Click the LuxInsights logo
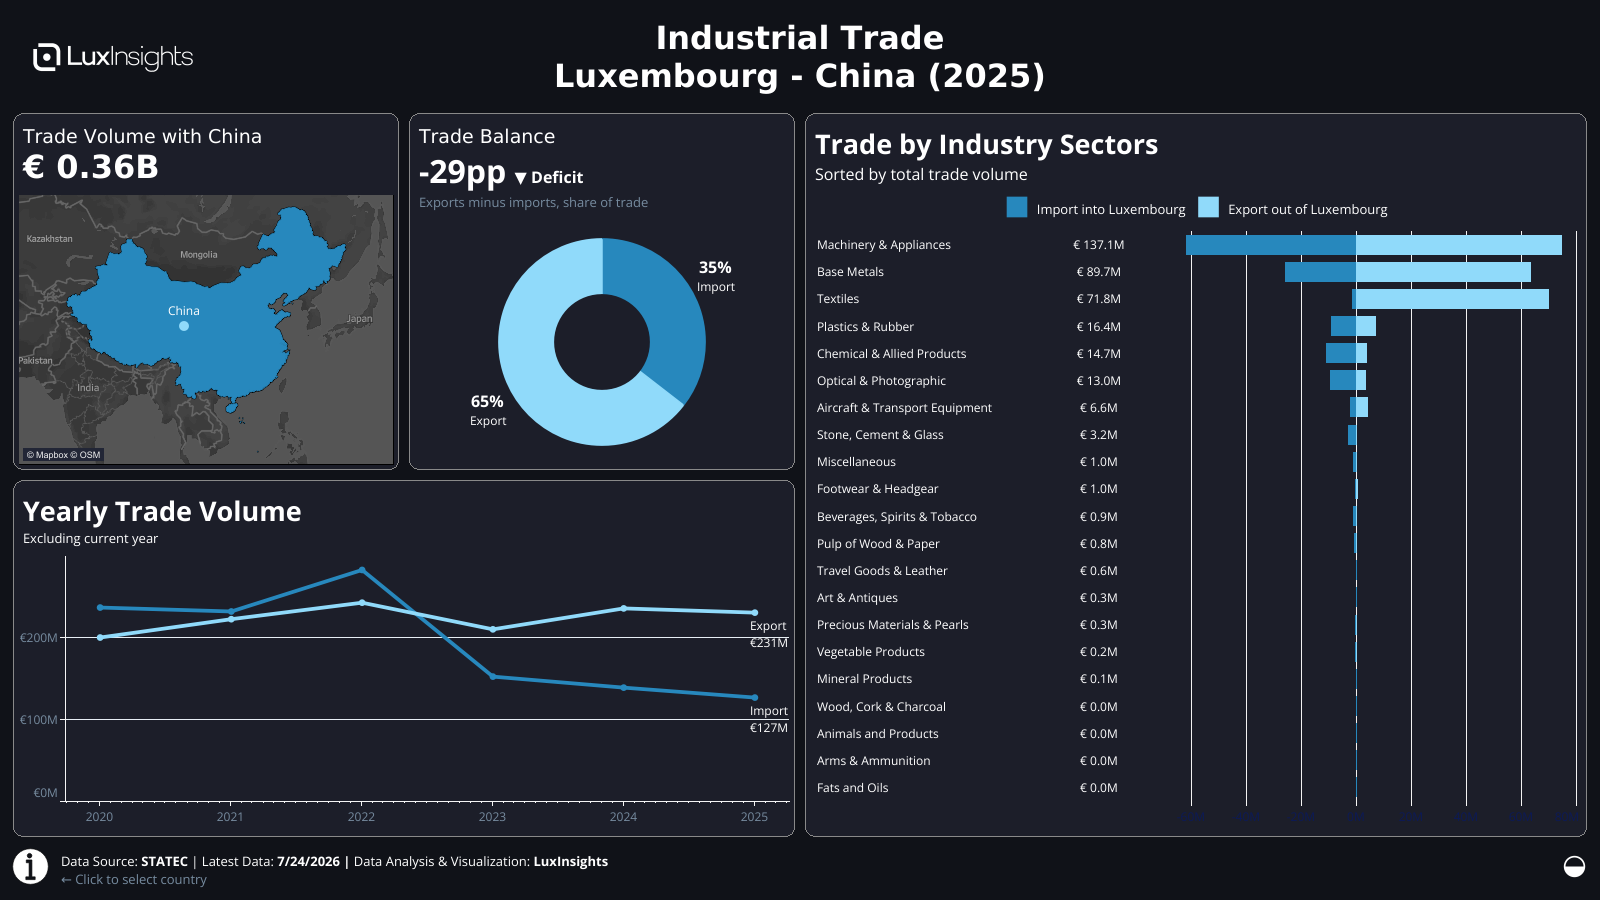 tap(113, 57)
